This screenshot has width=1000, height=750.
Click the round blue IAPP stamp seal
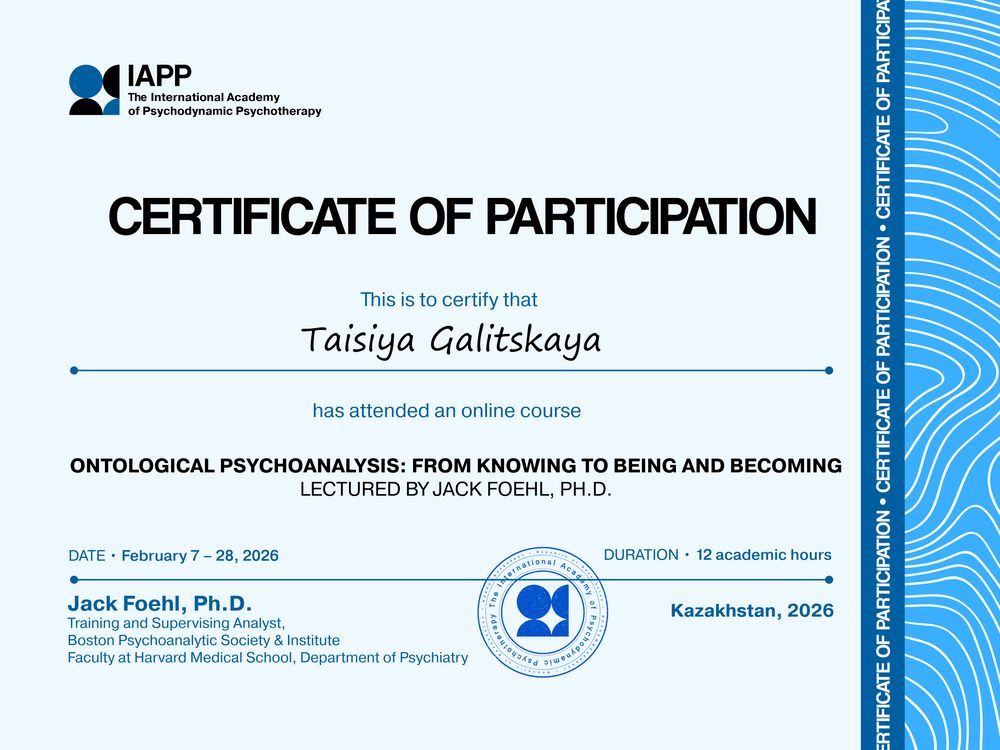click(543, 612)
